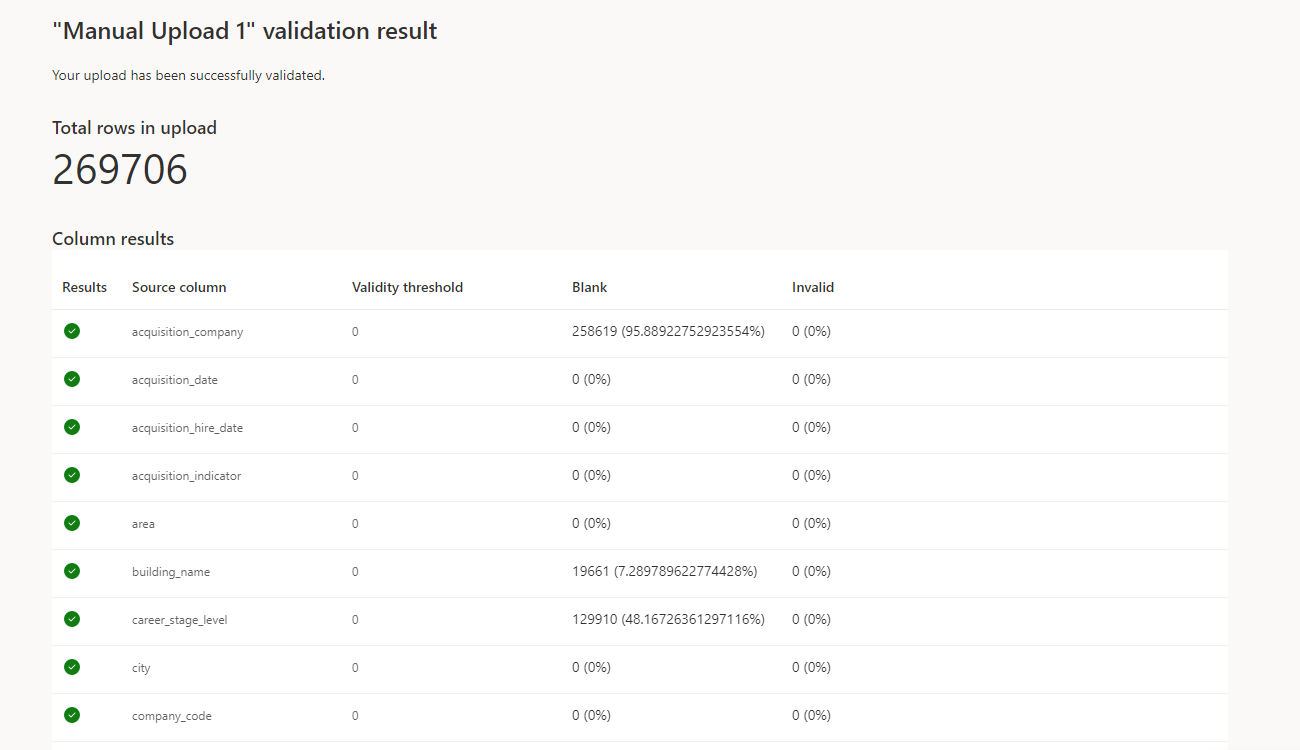Click the green check icon for company_code
Viewport: 1300px width, 750px height.
click(72, 715)
